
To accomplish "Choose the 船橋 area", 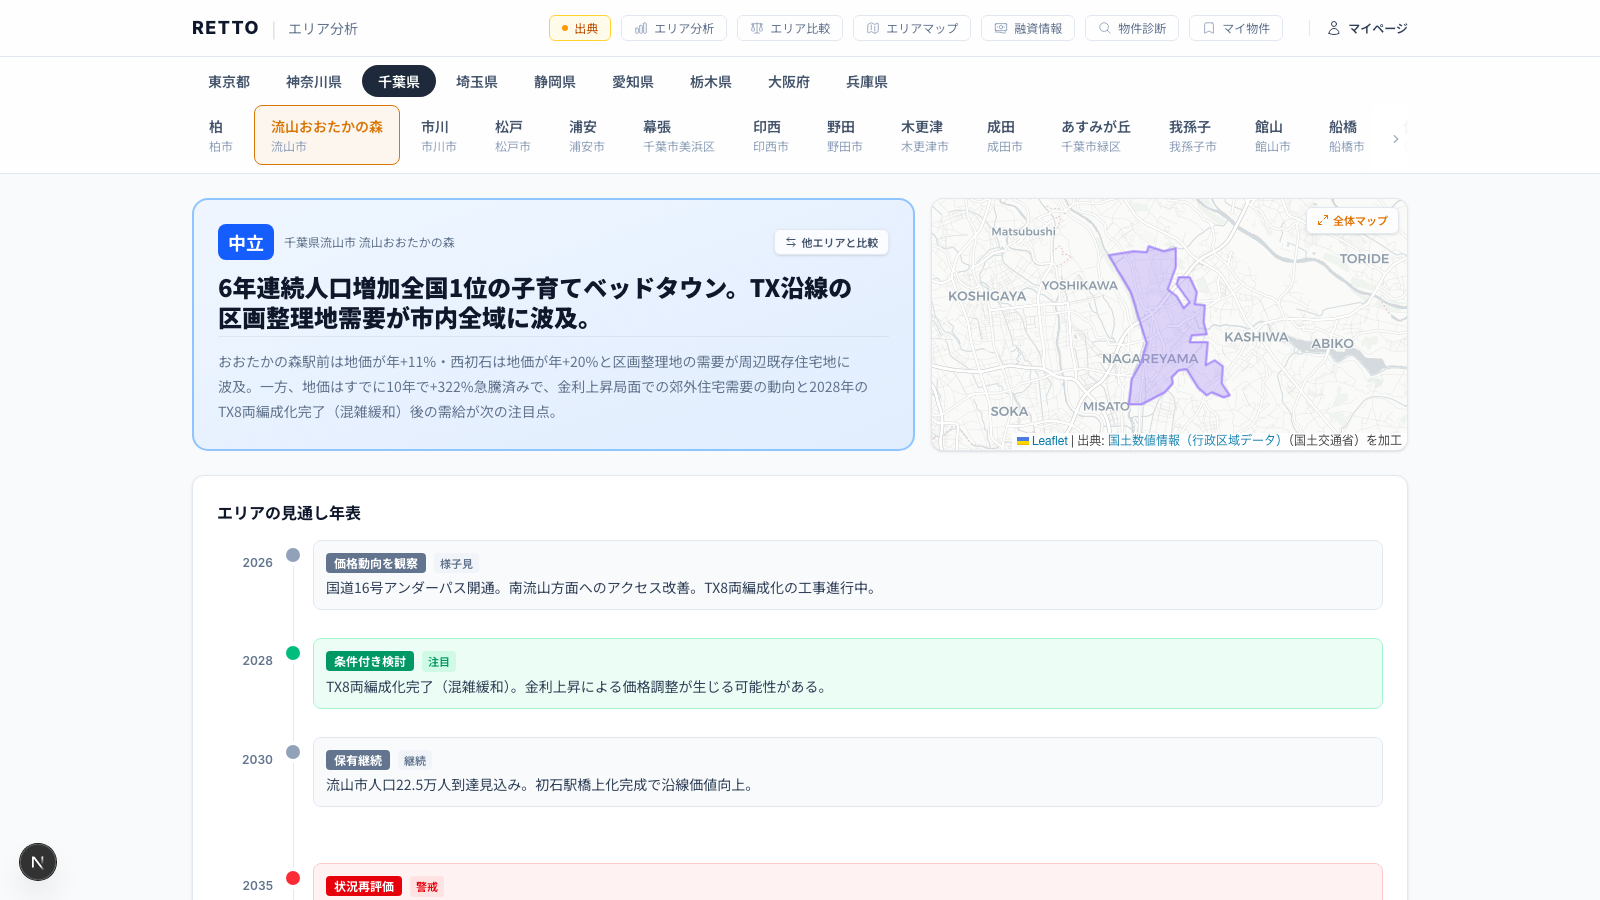I will [x=1347, y=135].
